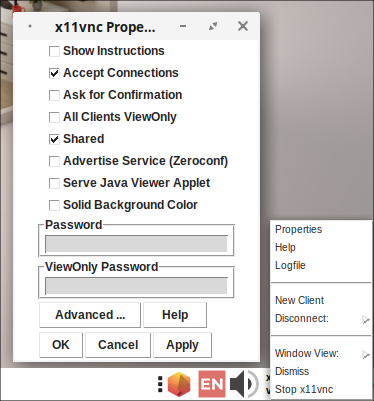Apply the x11vnc property changes
Viewport: 374px width, 401px height.
pos(182,345)
